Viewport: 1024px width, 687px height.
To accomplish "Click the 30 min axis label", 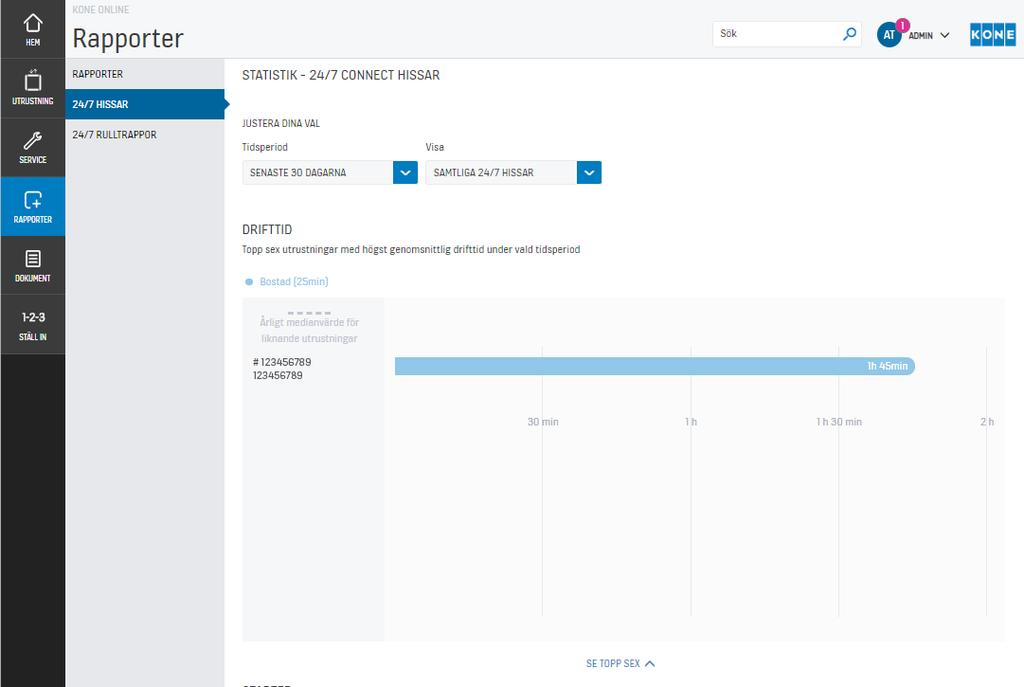I will [543, 422].
